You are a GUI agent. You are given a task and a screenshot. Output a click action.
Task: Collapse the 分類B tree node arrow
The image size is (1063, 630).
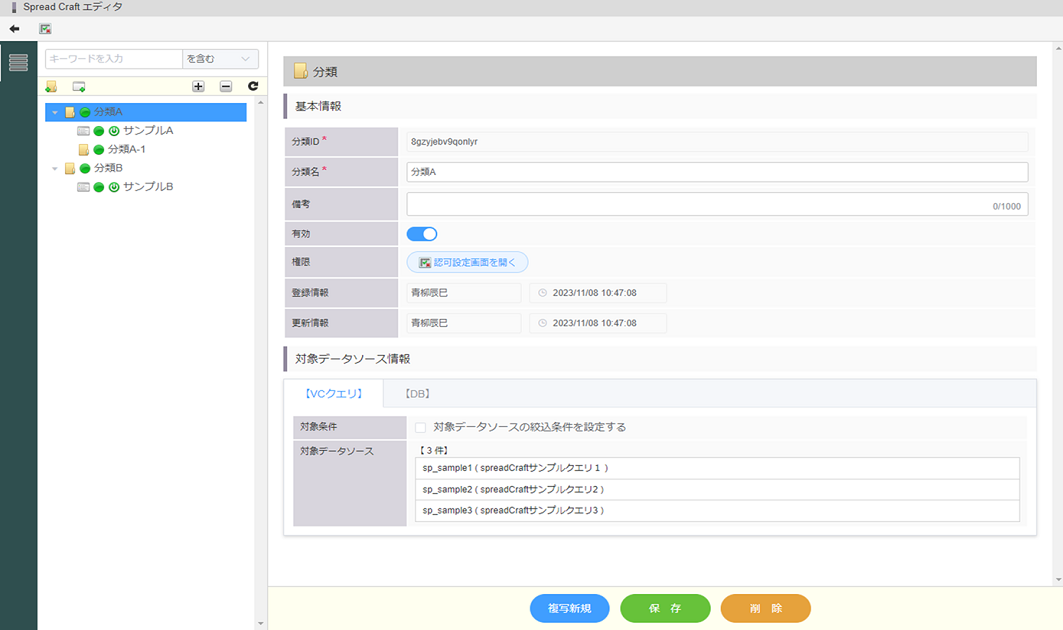pos(55,168)
